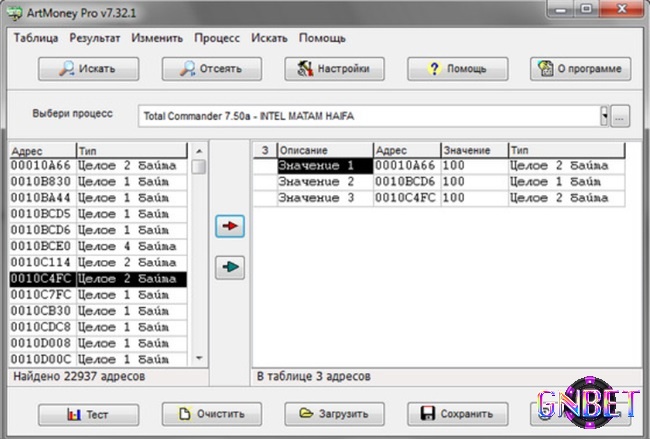Click the Очистить clear button
The width and height of the screenshot is (650, 439).
[211, 414]
